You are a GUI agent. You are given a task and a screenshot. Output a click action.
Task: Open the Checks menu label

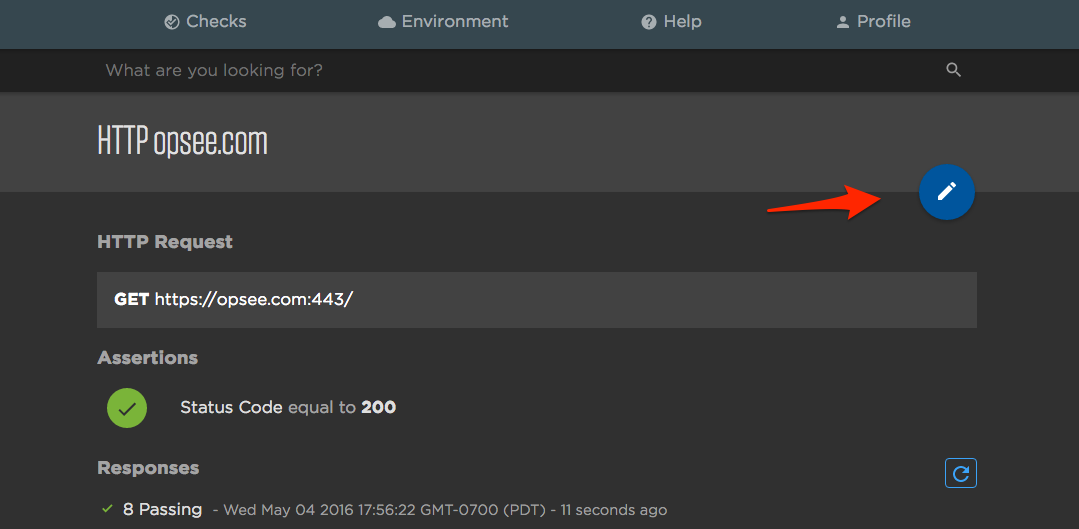pos(216,21)
